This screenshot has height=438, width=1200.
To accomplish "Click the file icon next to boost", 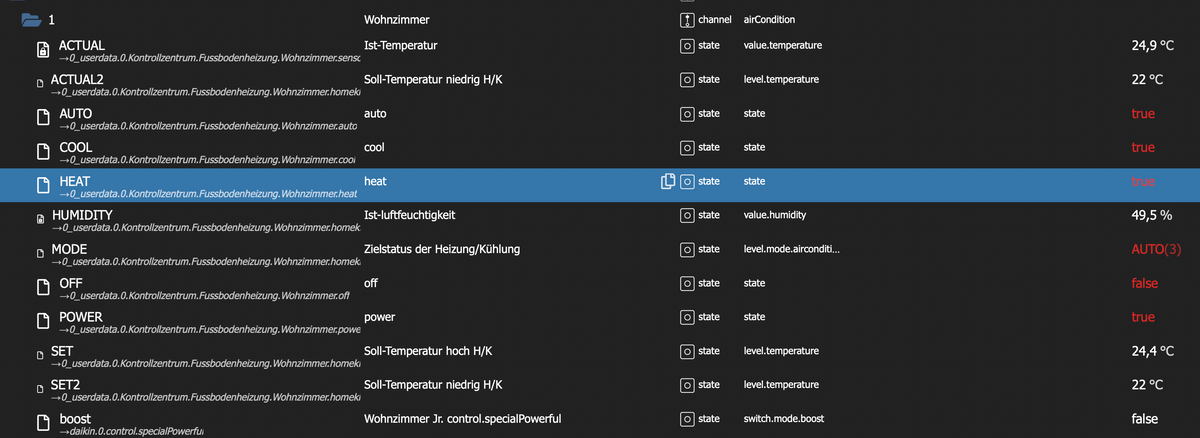I will pos(43,424).
